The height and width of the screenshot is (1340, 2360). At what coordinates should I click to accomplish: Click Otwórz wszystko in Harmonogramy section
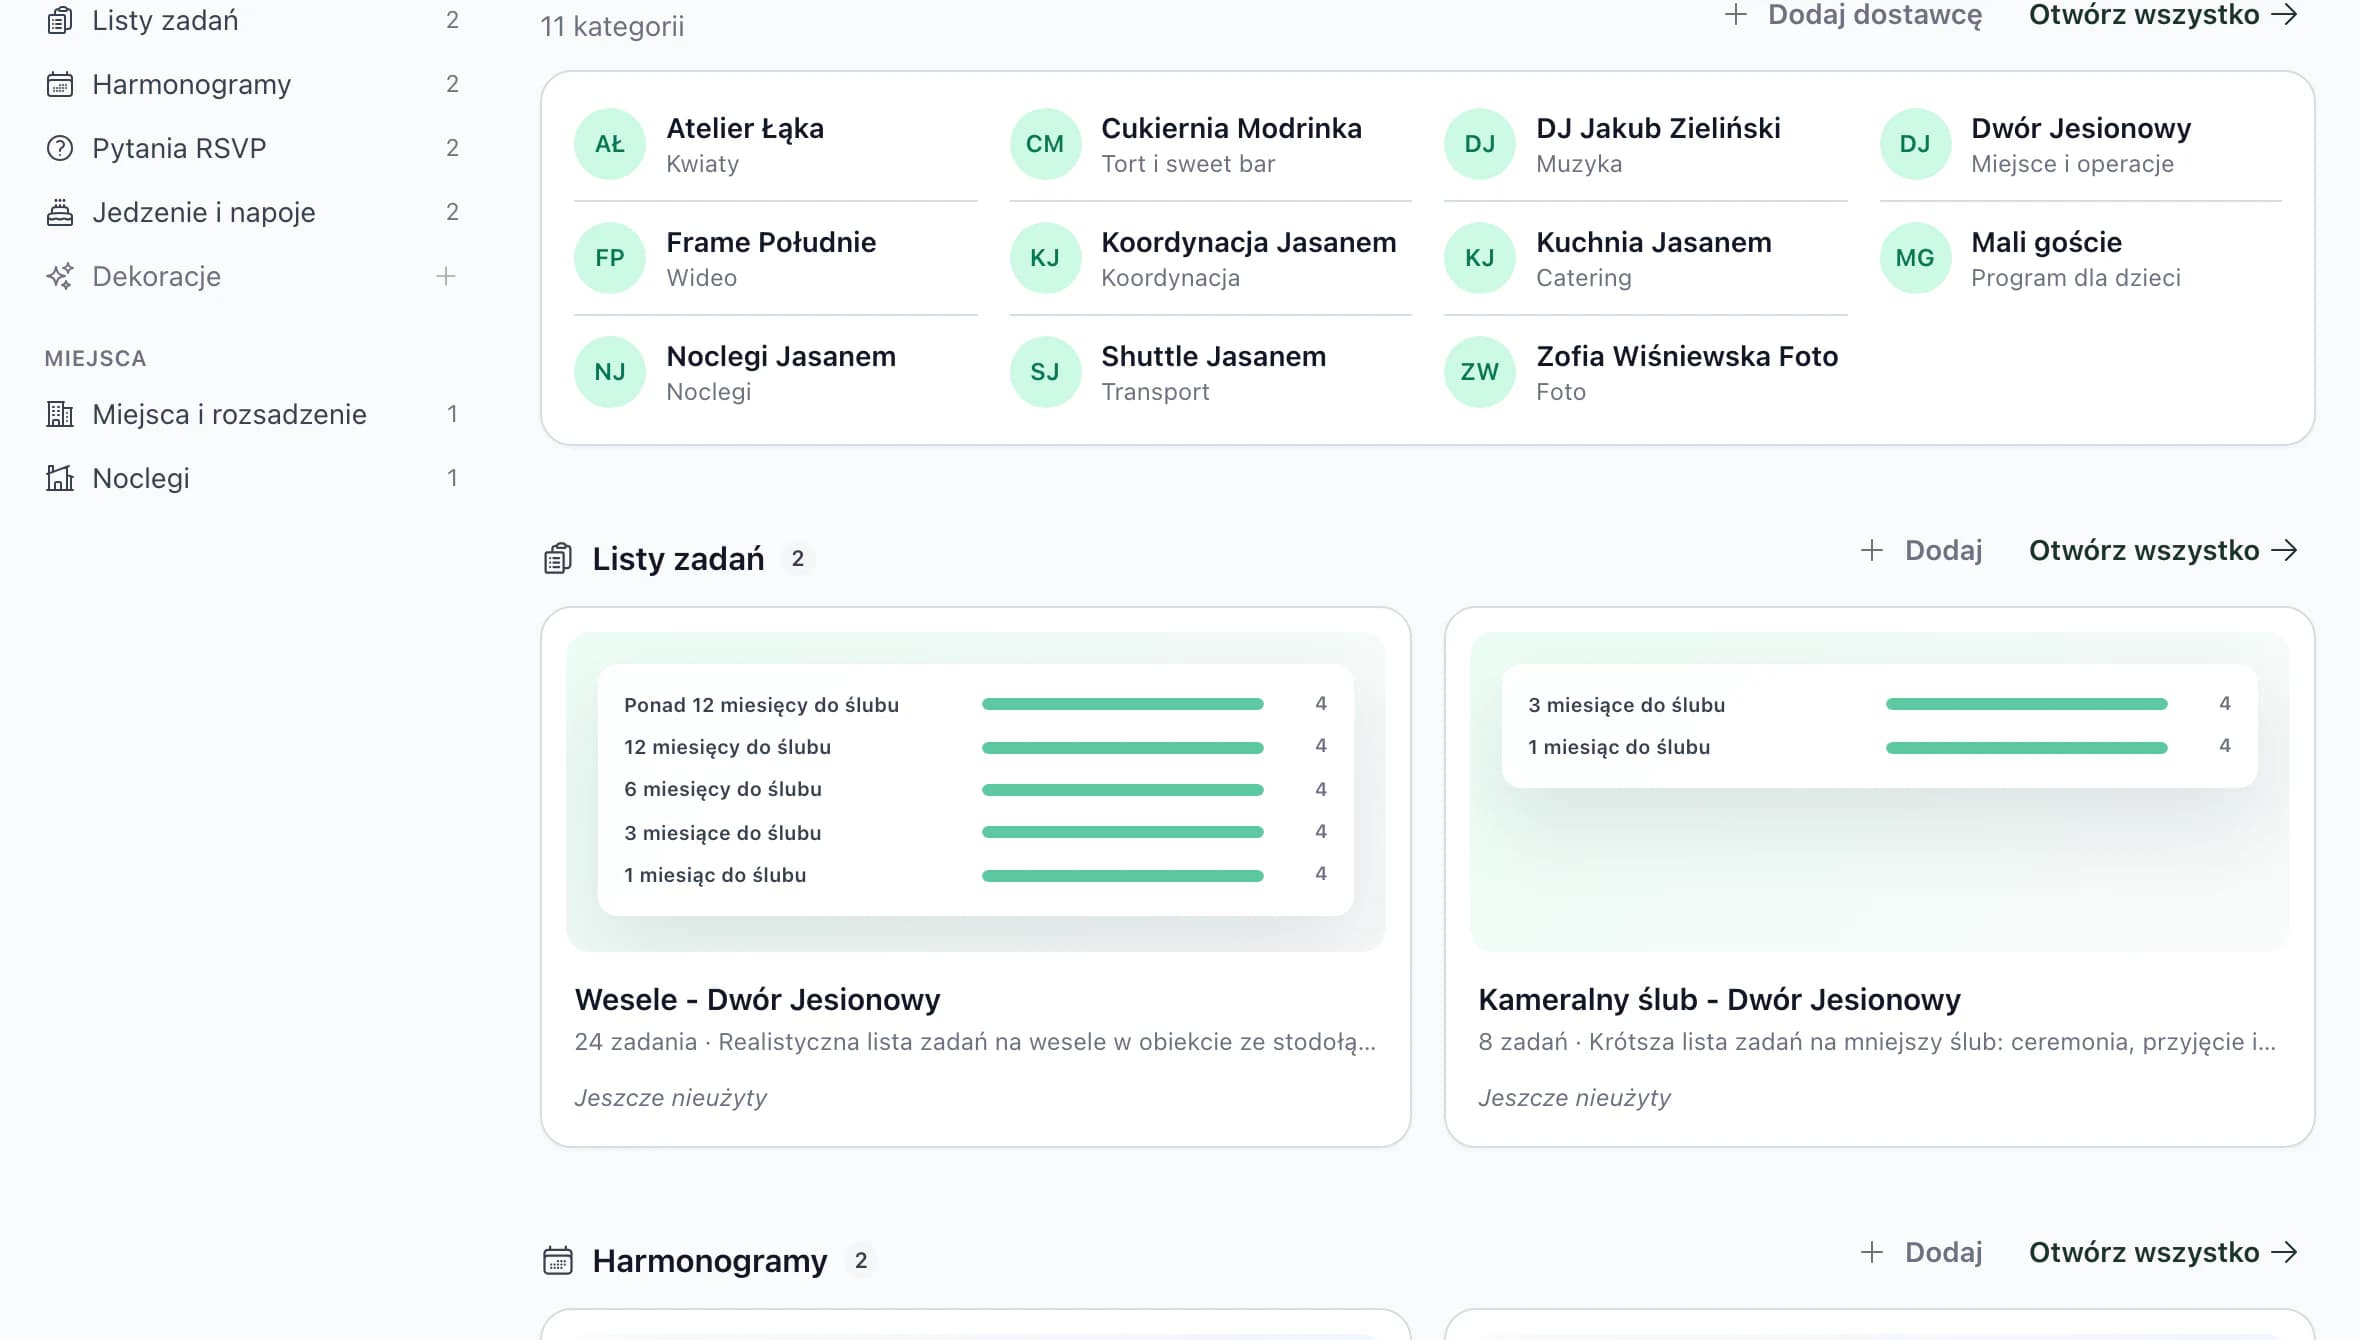pos(2163,1252)
